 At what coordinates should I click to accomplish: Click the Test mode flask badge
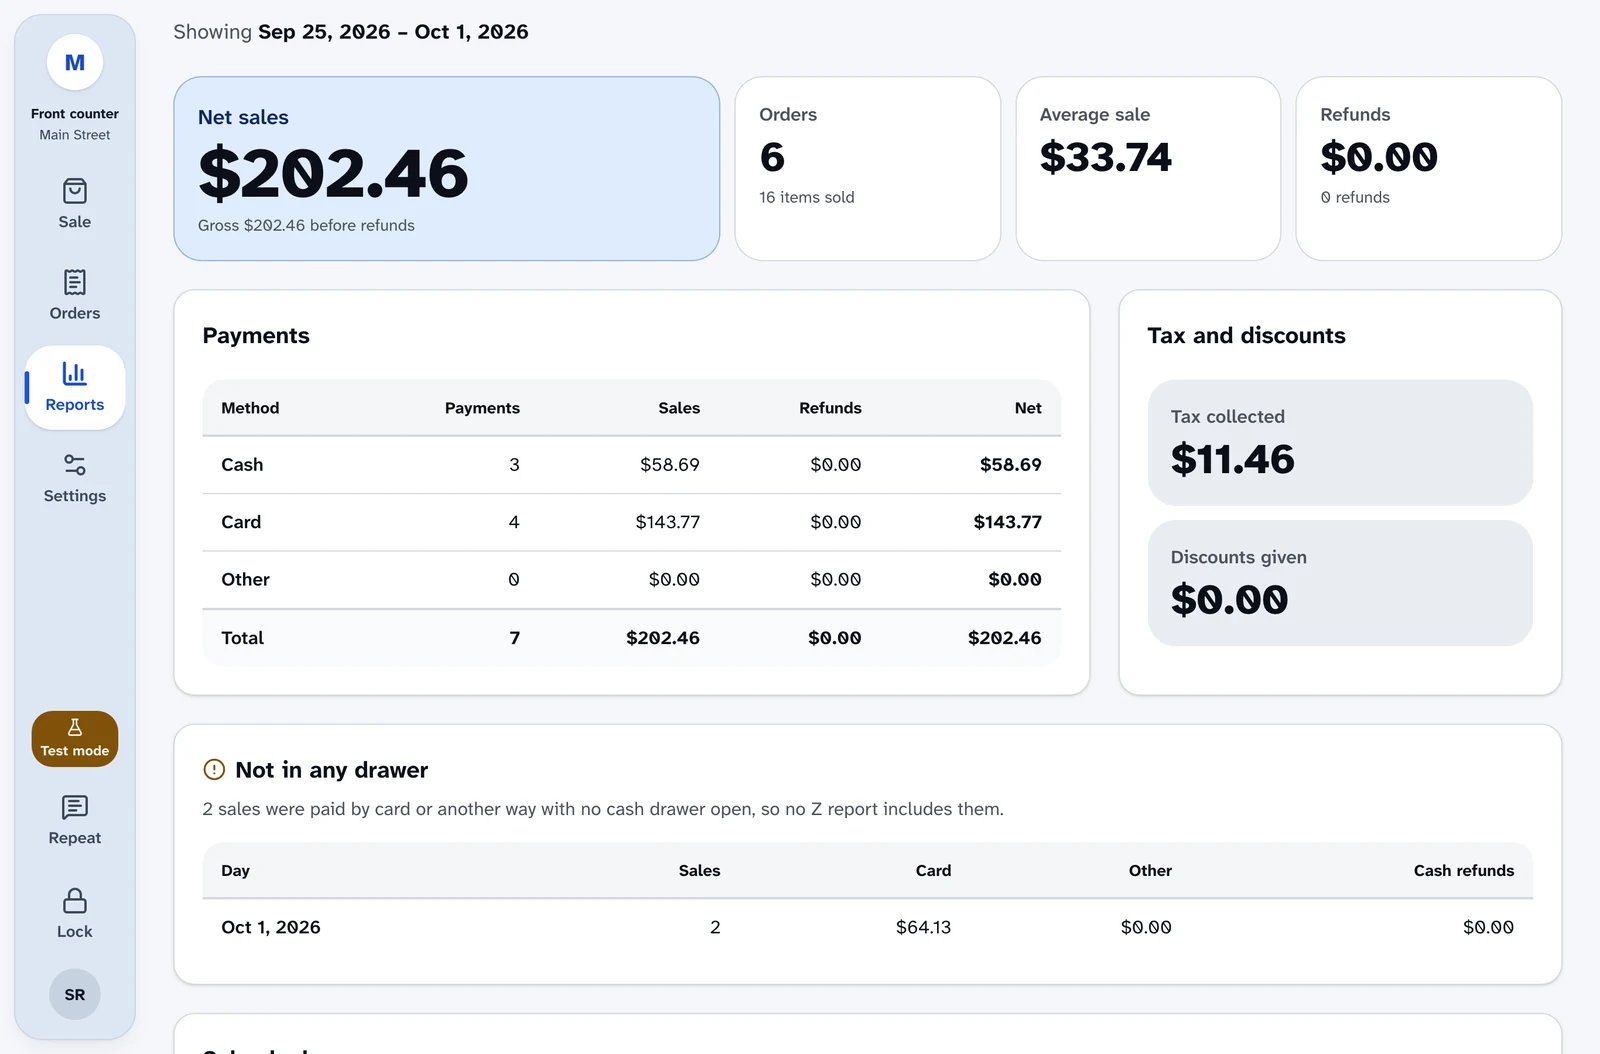click(75, 739)
